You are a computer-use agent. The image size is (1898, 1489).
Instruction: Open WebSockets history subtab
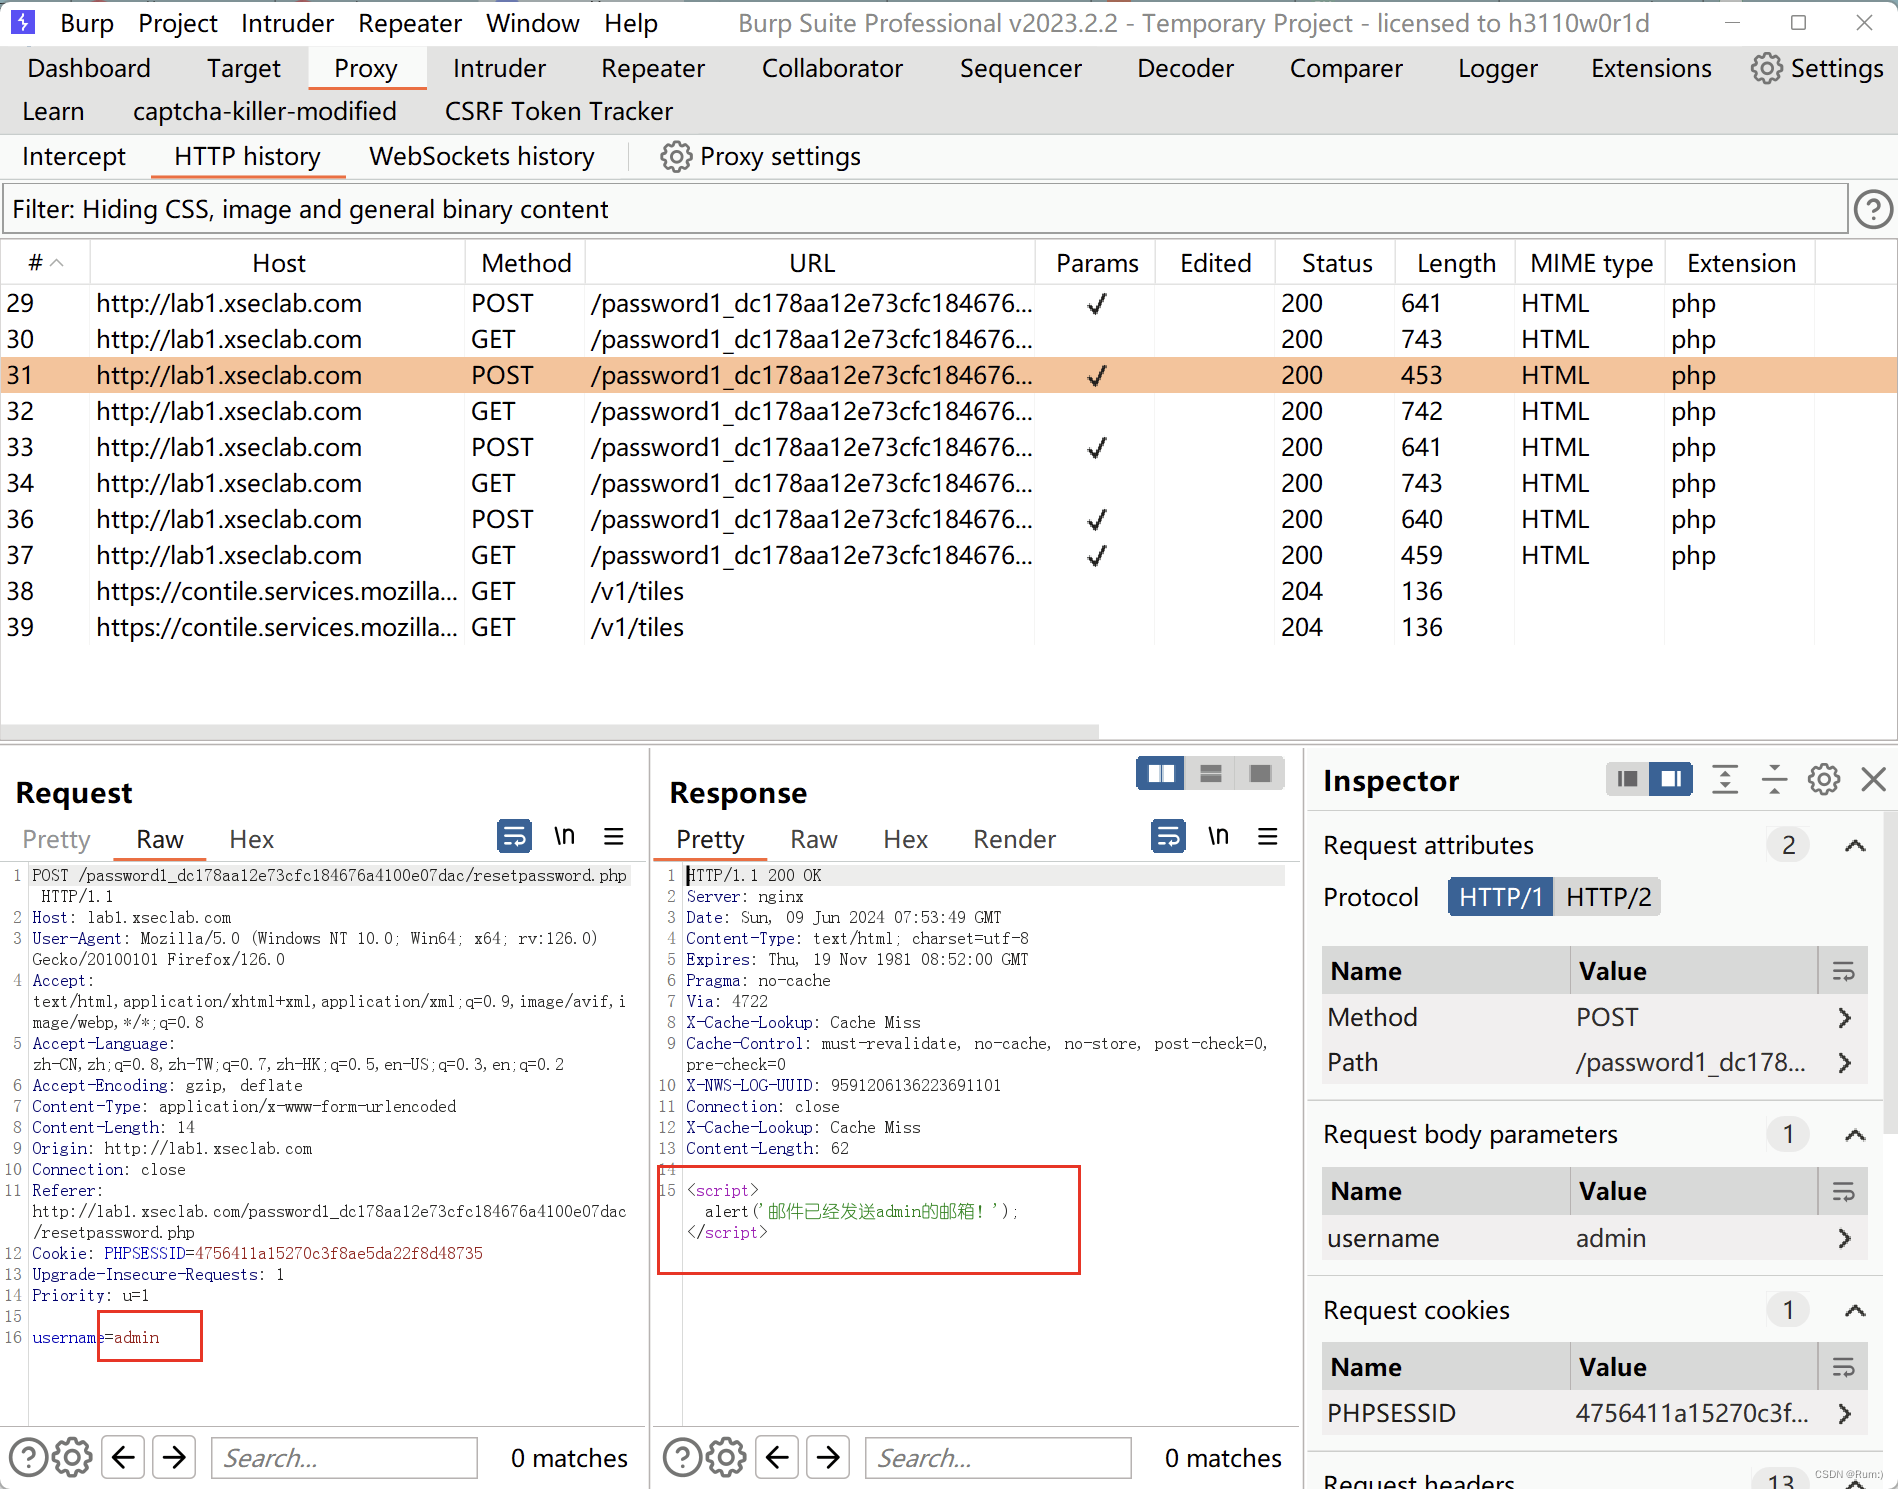[482, 157]
